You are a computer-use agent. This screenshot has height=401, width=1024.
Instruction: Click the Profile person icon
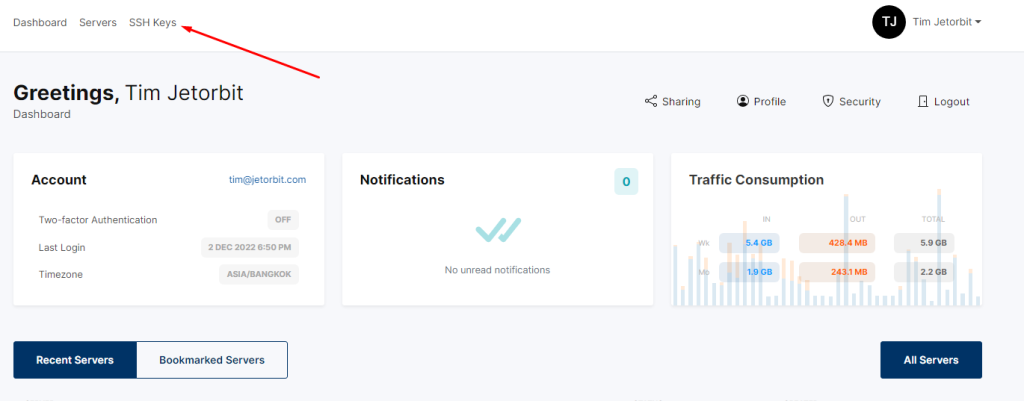[743, 101]
